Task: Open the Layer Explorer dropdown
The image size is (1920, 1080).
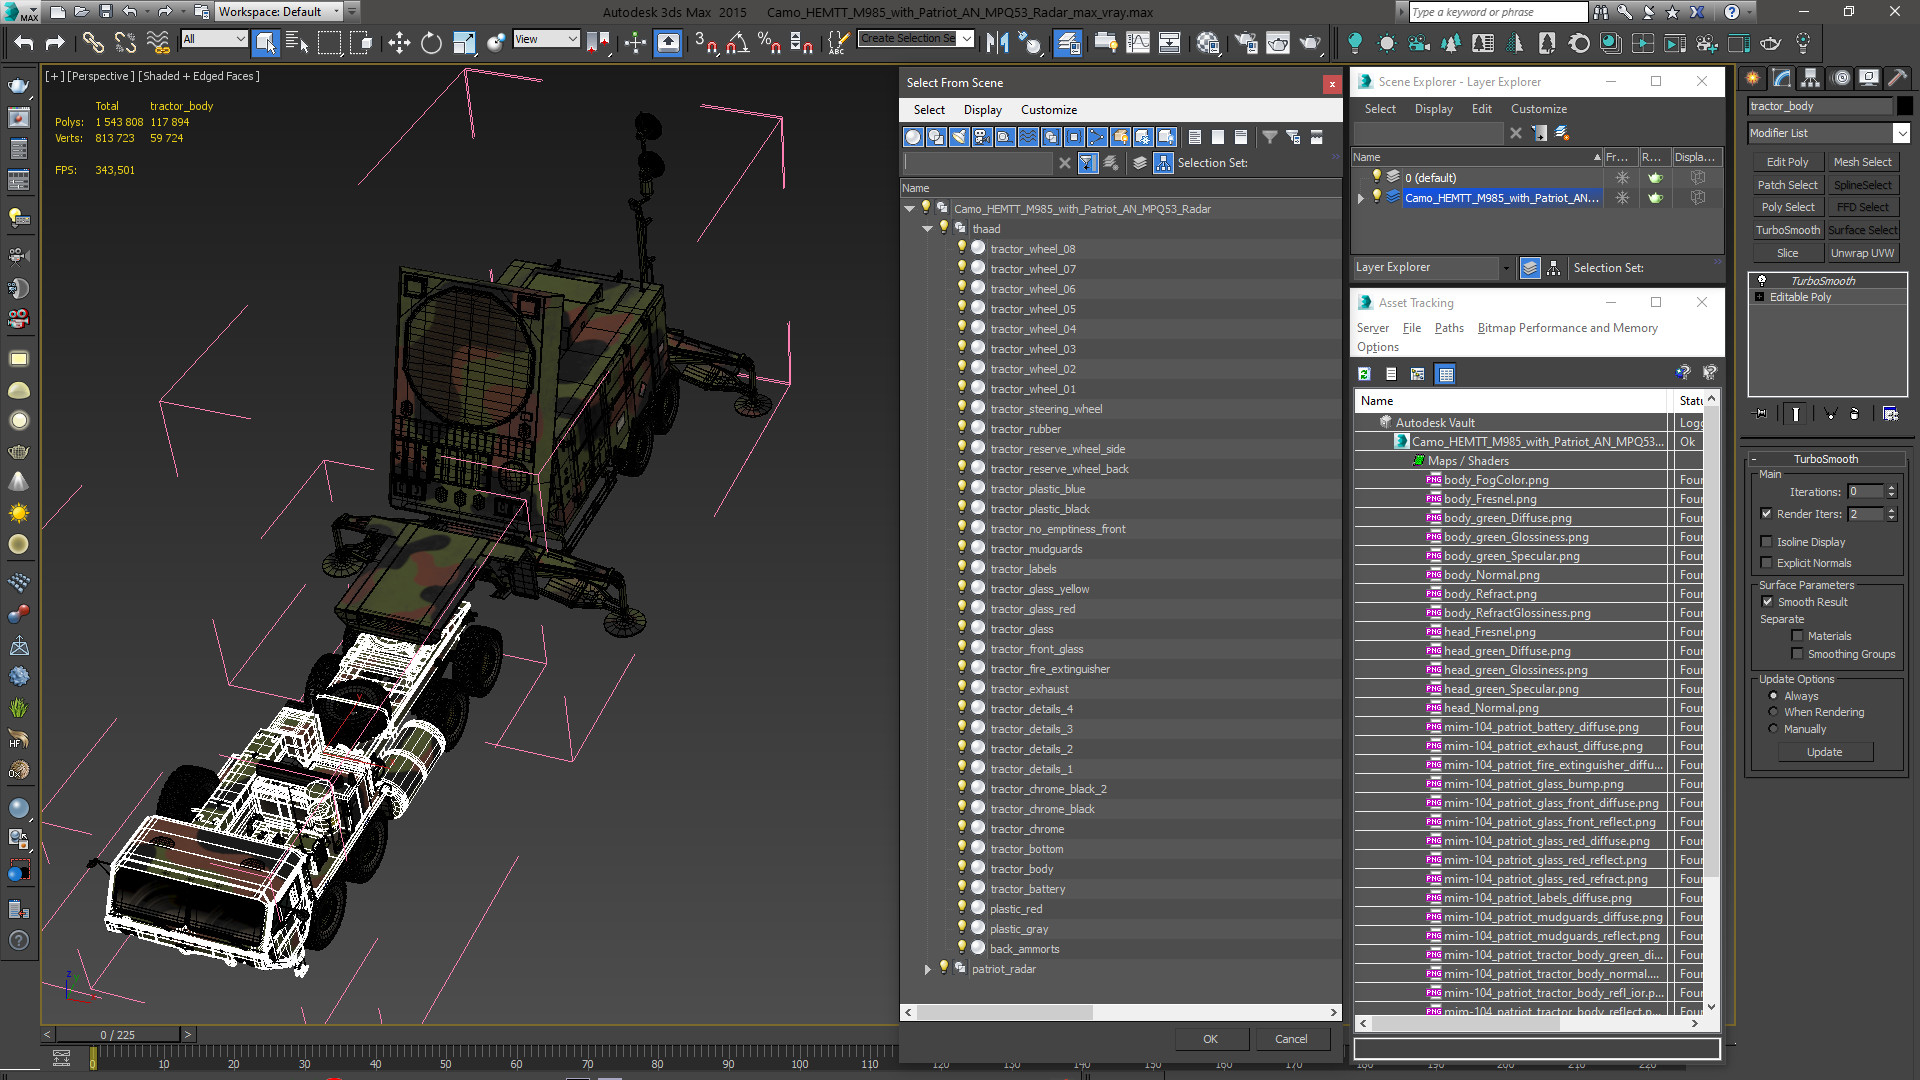Action: 1505,268
